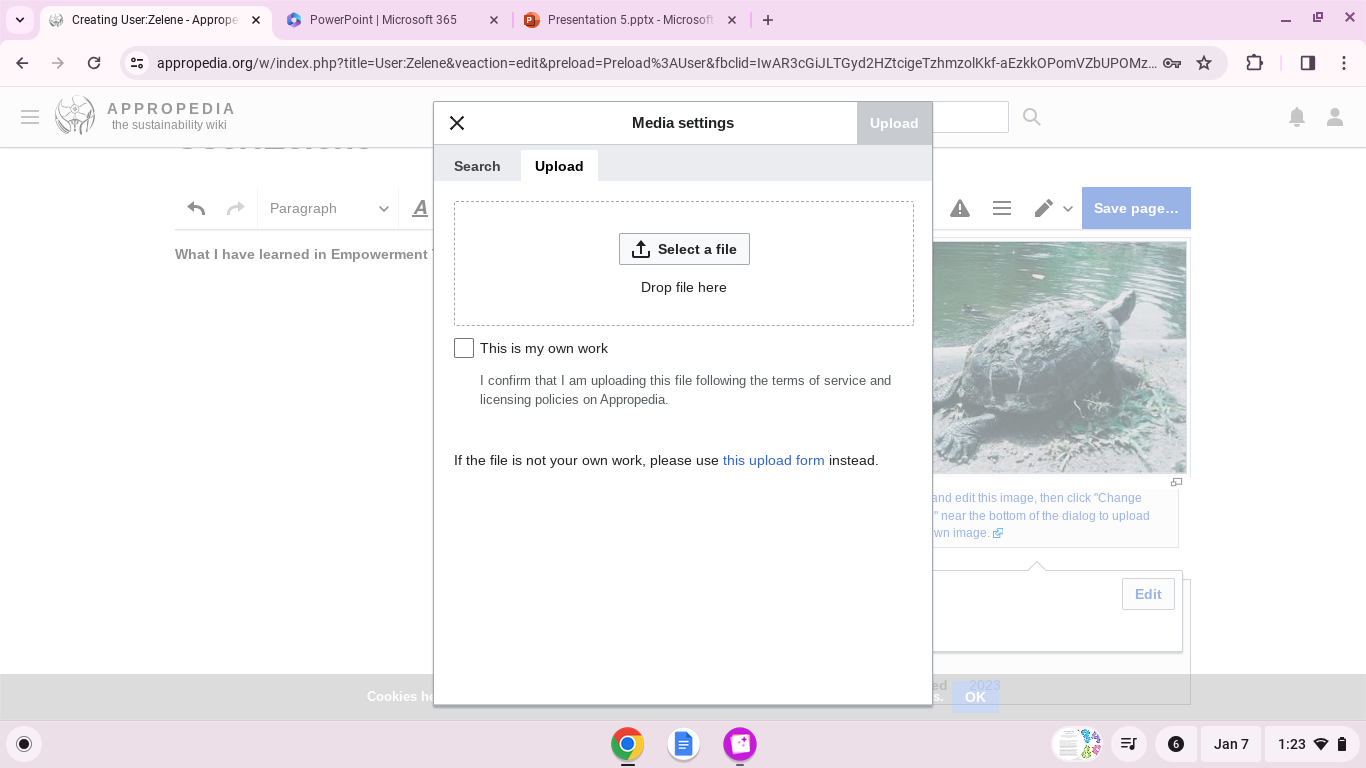Switch to the Search tab
The image size is (1366, 768).
click(477, 166)
